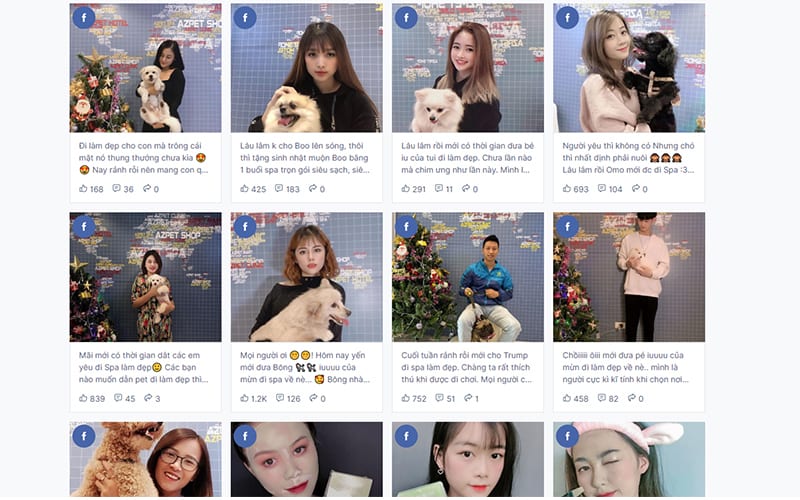This screenshot has width=800, height=500.
Task: Click the comment icon showing 104
Action: [602, 188]
